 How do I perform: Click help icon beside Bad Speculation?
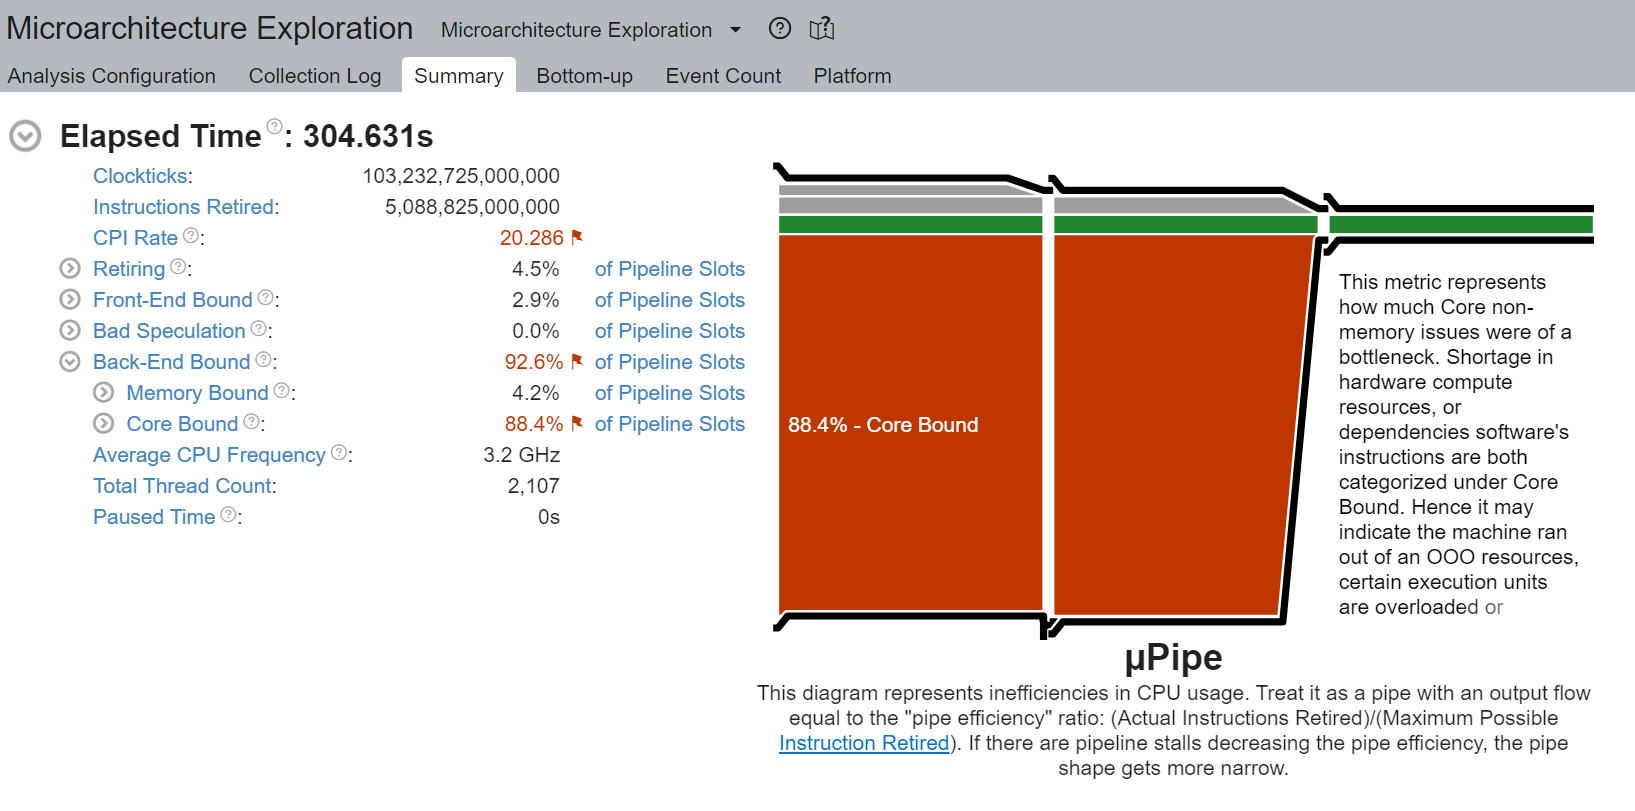[x=258, y=329]
